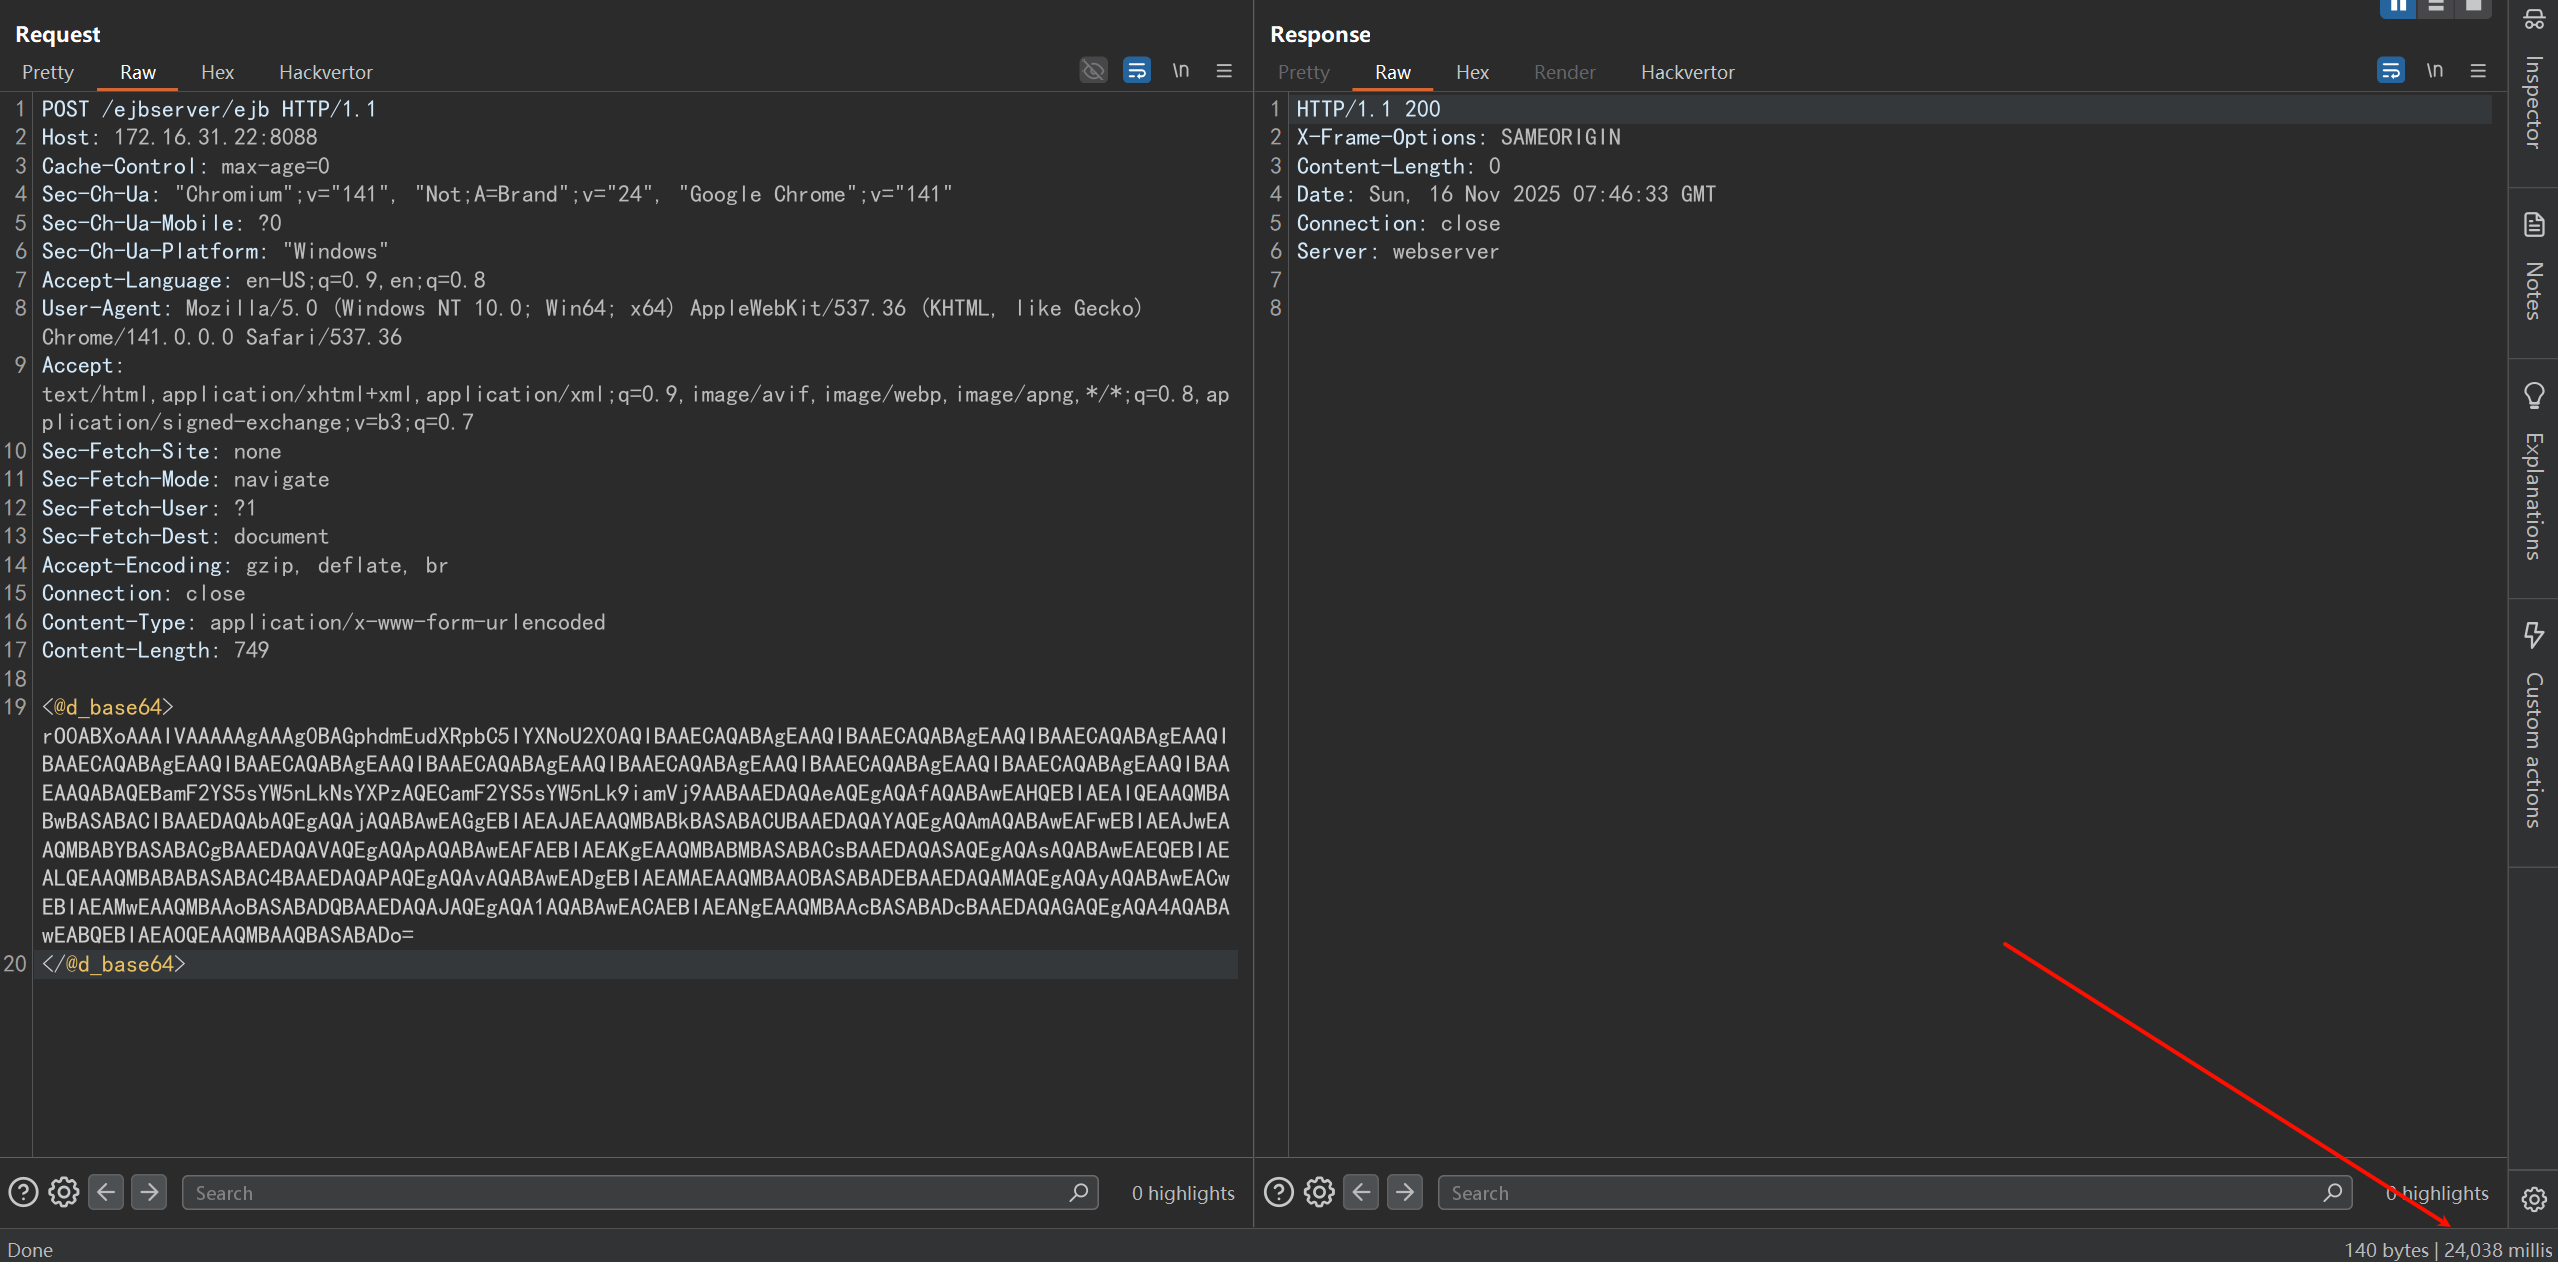Open the response editor hamburger menu
Viewport: 2558px width, 1262px height.
click(x=2478, y=71)
